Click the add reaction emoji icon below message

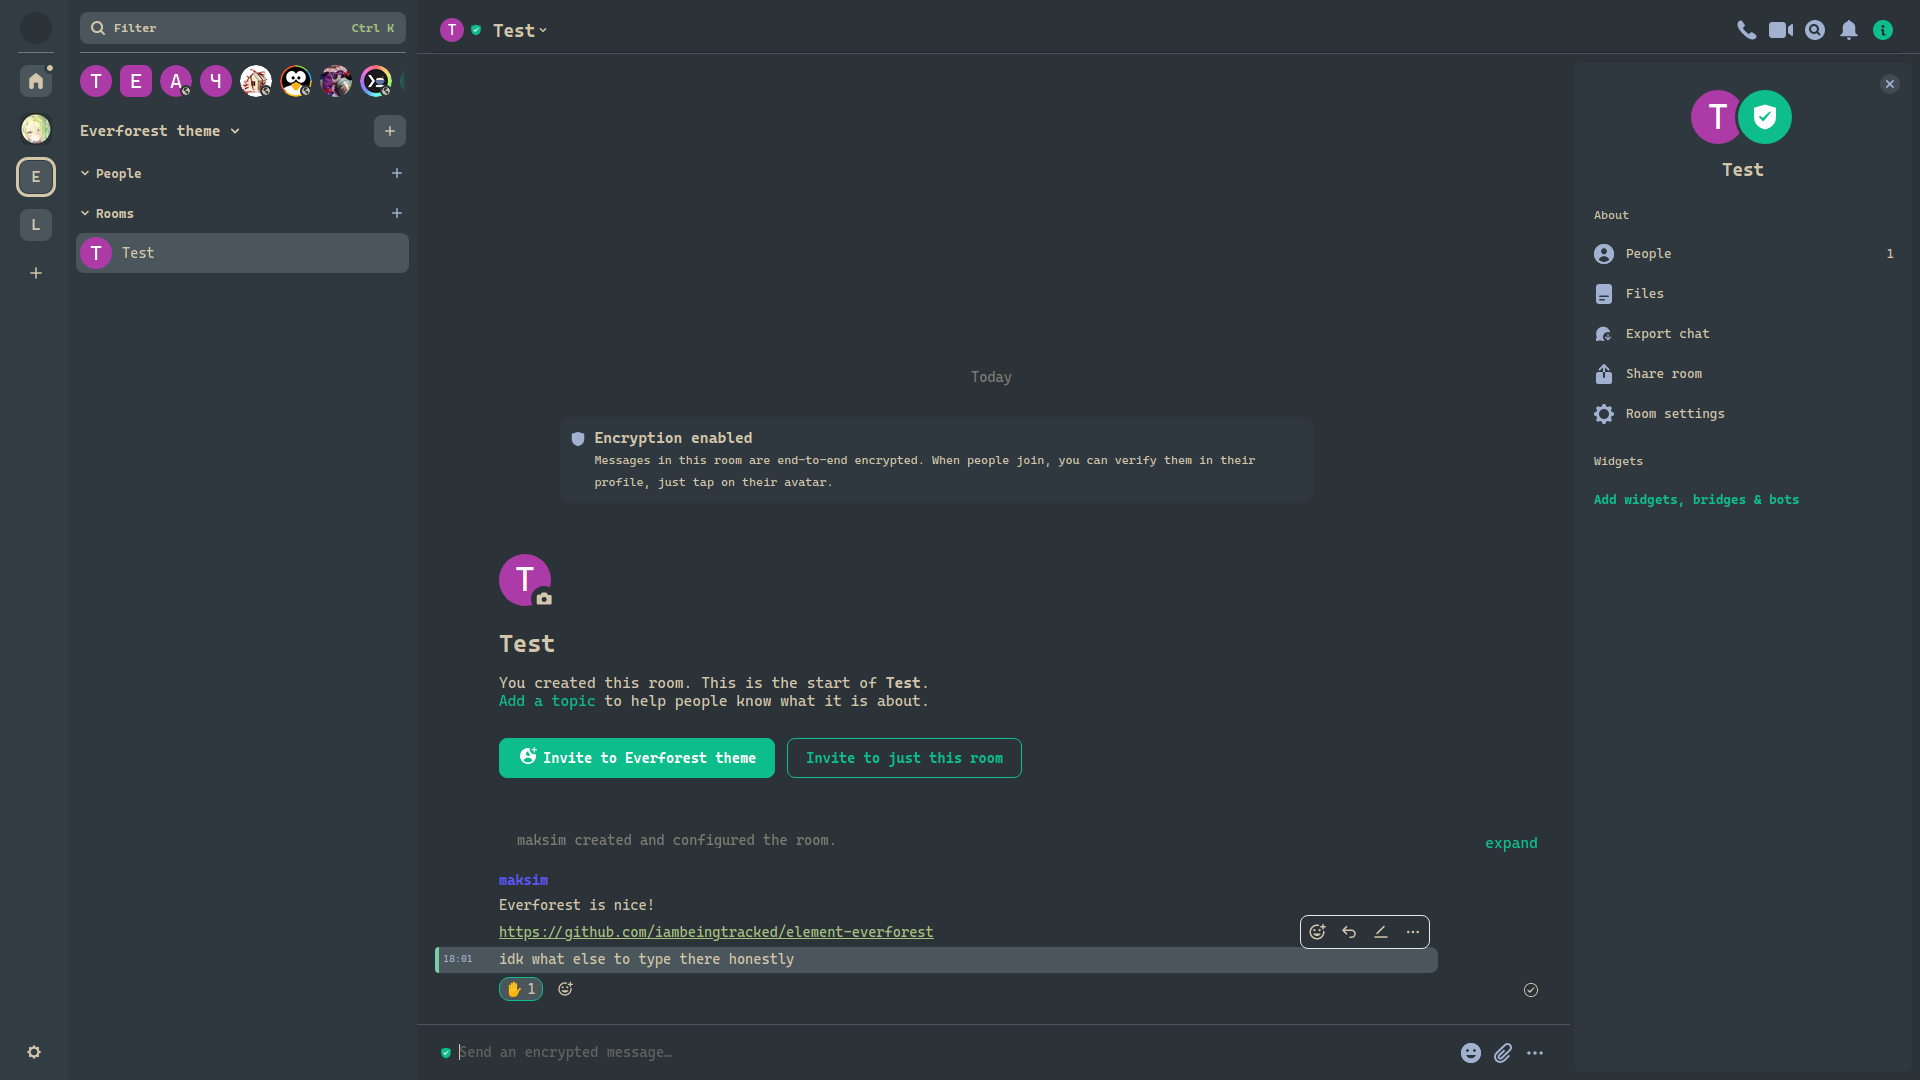tap(564, 989)
